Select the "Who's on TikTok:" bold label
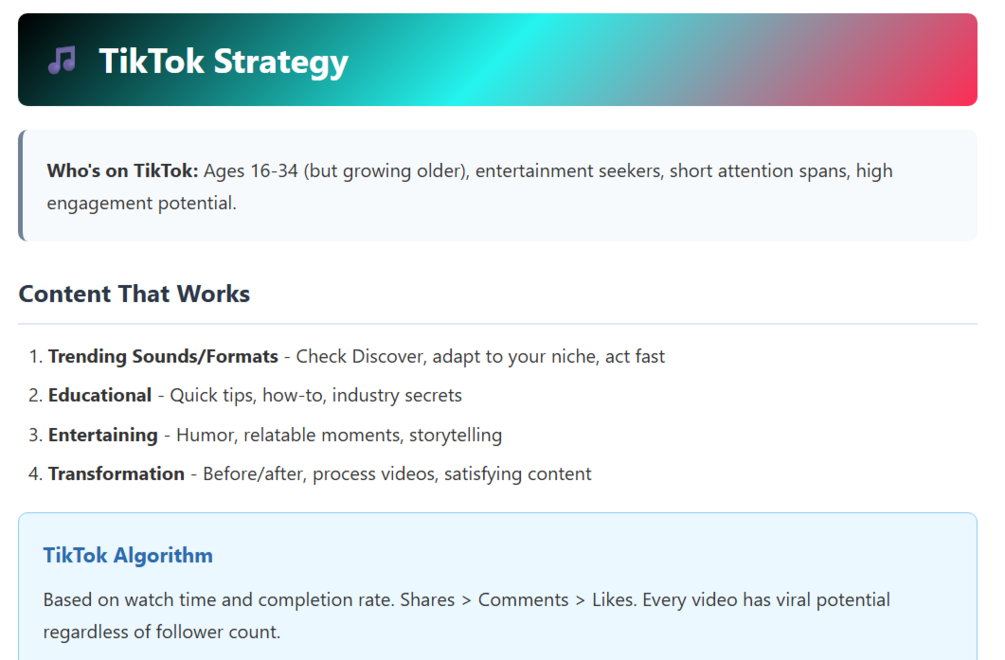 pyautogui.click(x=122, y=171)
